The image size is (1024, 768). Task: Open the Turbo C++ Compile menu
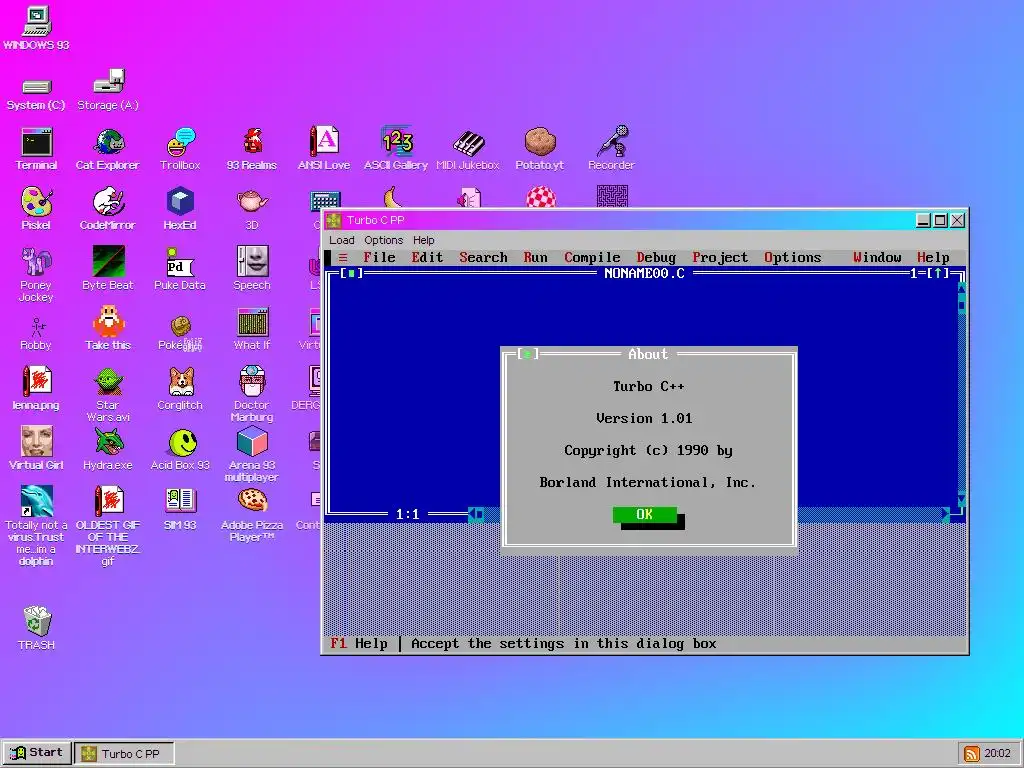(592, 257)
